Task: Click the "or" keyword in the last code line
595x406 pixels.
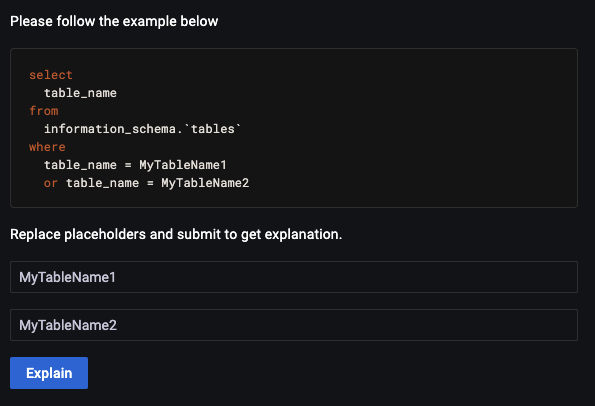Action: [x=51, y=183]
